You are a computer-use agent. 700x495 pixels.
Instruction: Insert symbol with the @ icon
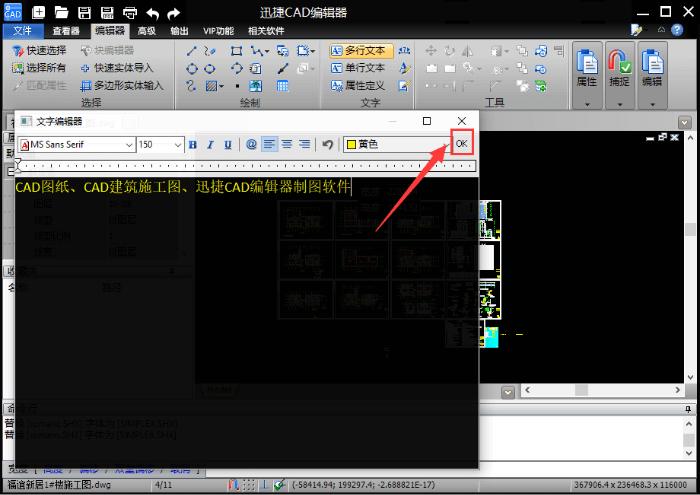click(x=251, y=144)
